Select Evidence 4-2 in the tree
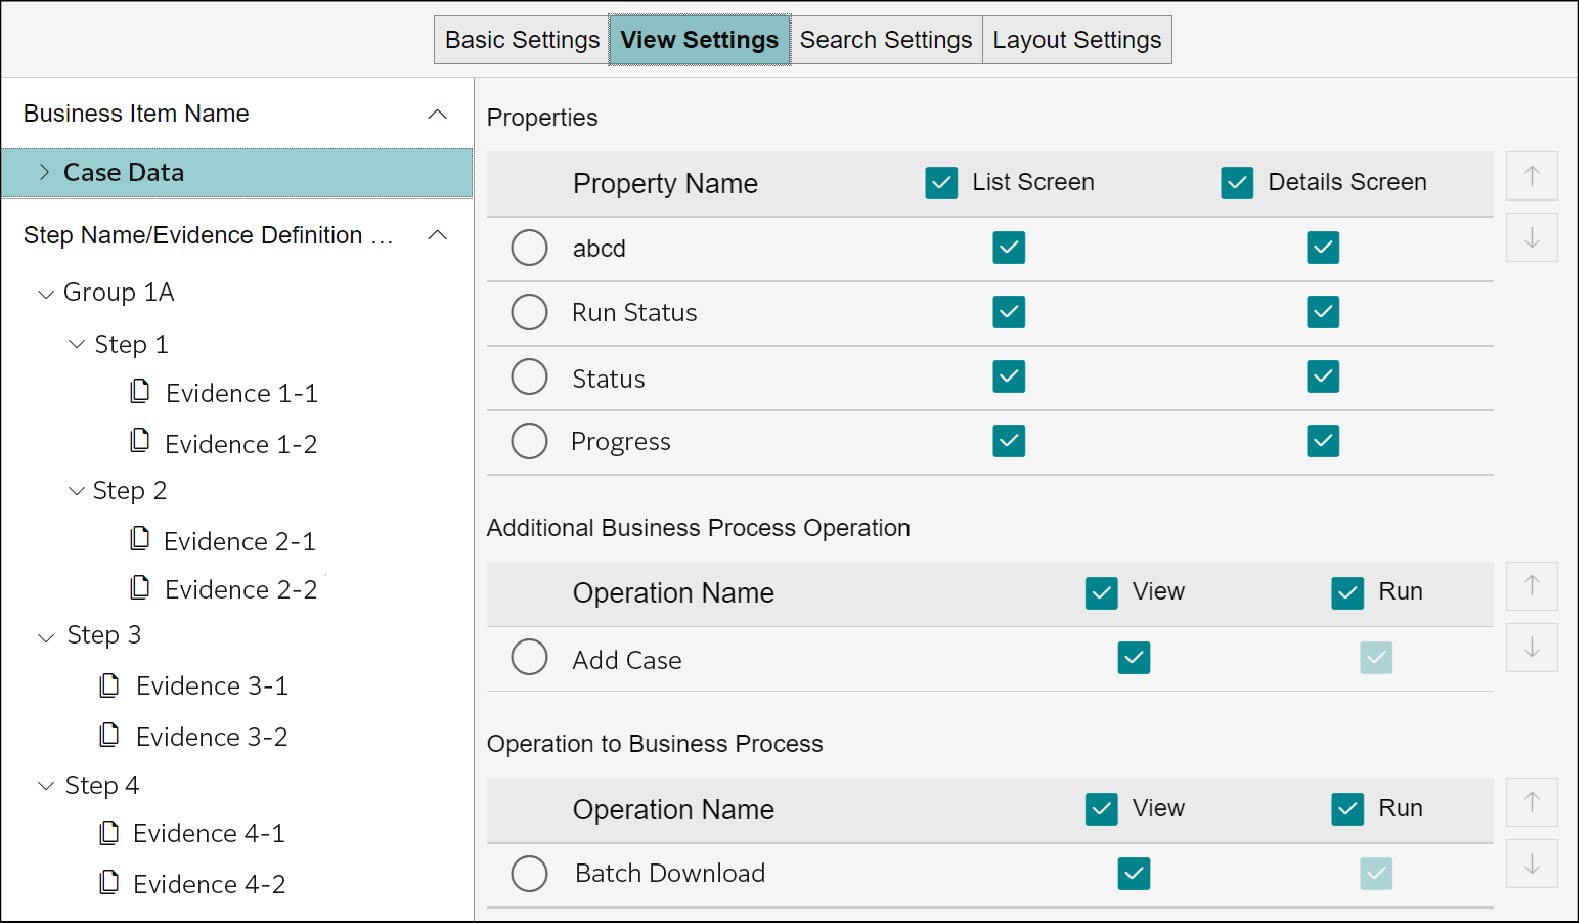Screen dimensions: 1579x923 (x=209, y=884)
